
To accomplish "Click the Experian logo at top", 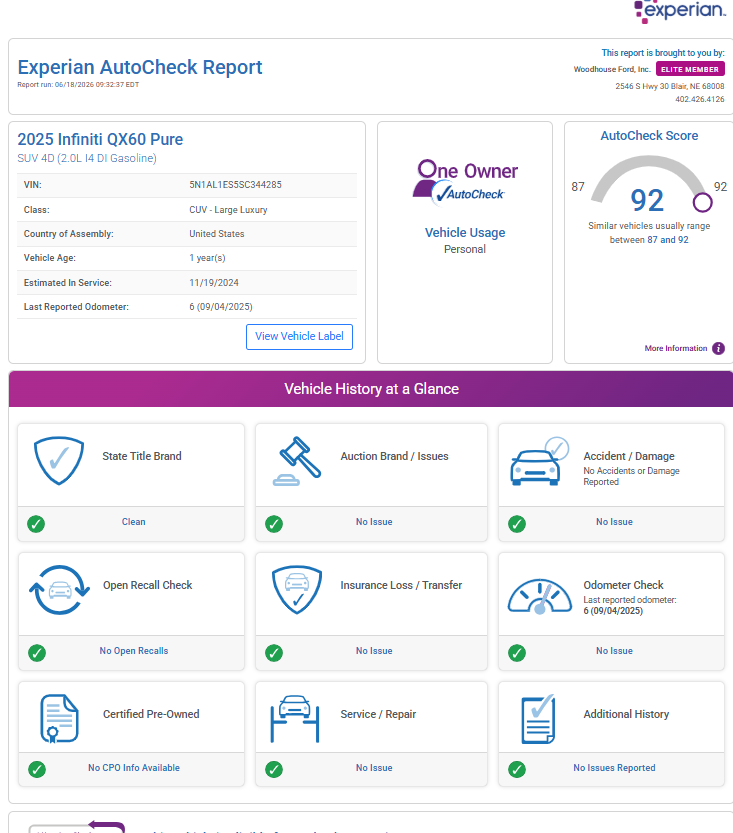I will click(x=680, y=11).
